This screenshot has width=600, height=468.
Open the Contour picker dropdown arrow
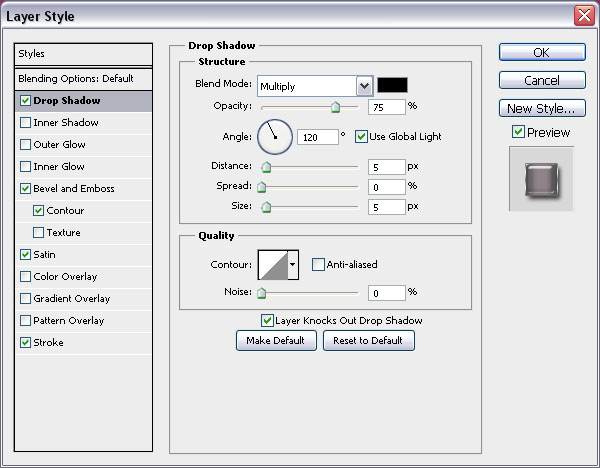293,265
